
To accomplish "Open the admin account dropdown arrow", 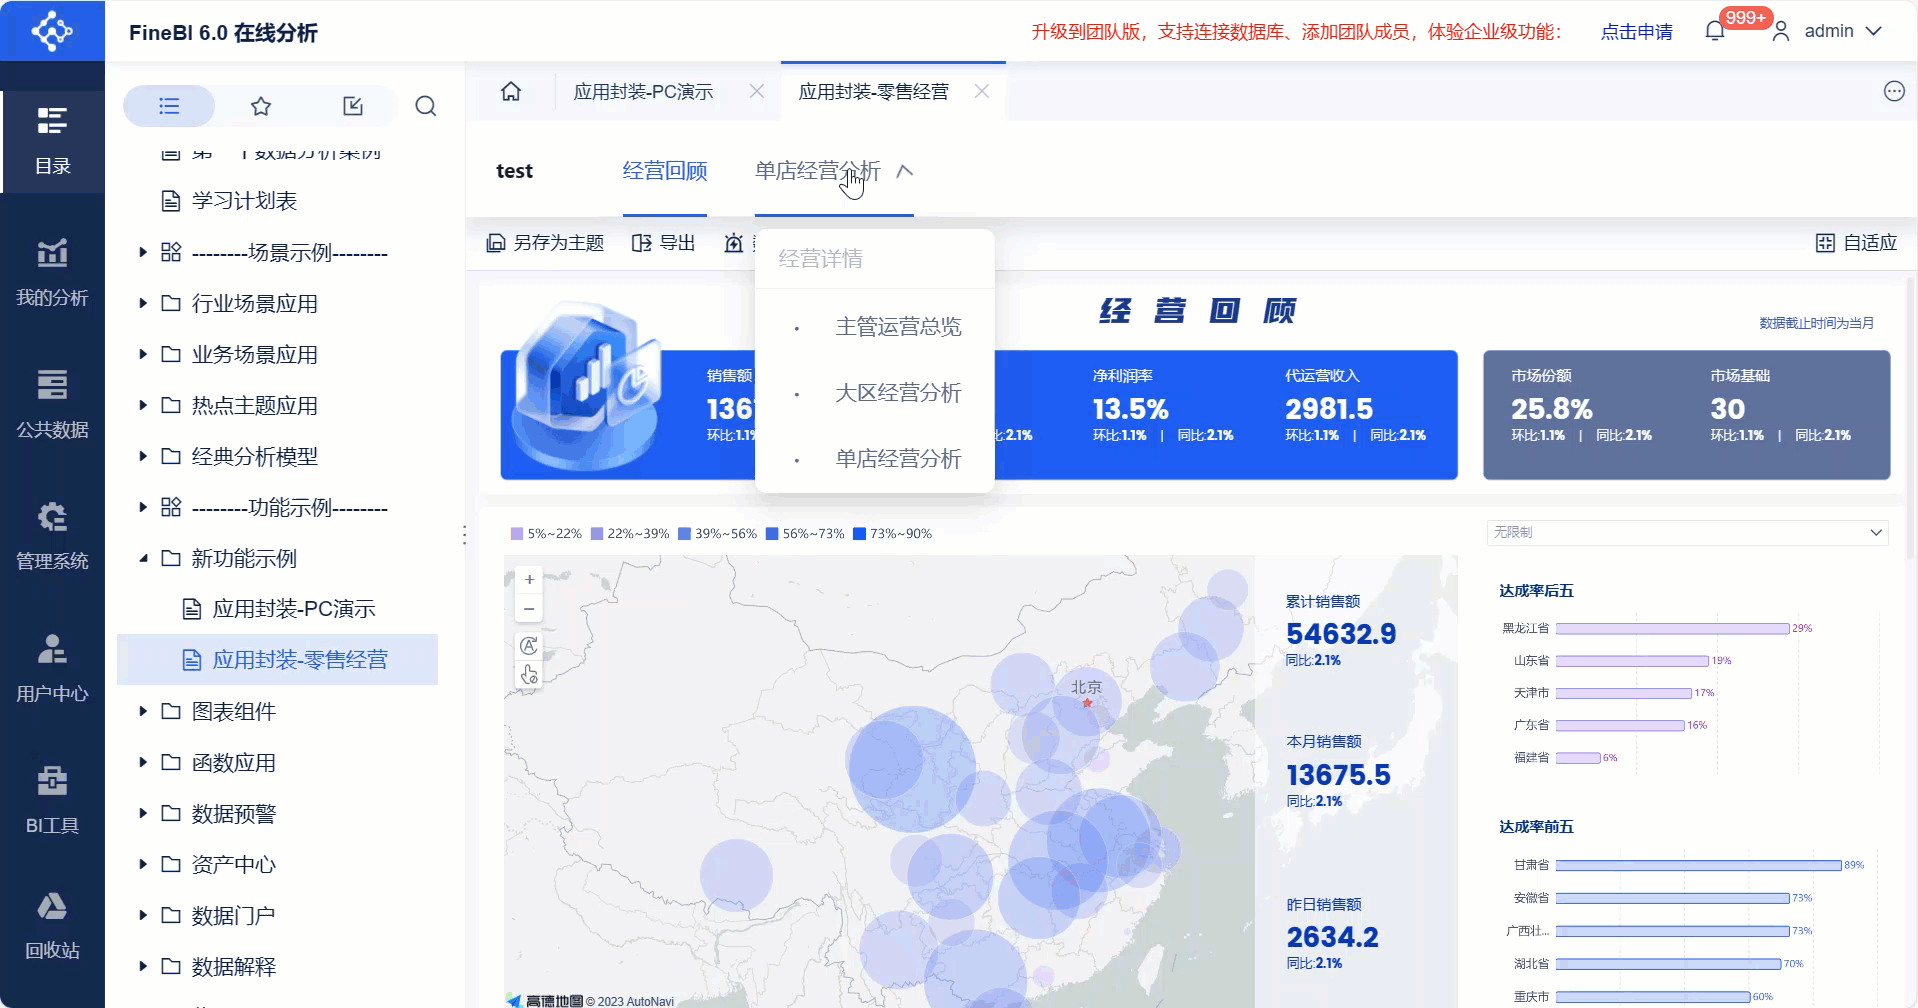I will tap(1874, 31).
